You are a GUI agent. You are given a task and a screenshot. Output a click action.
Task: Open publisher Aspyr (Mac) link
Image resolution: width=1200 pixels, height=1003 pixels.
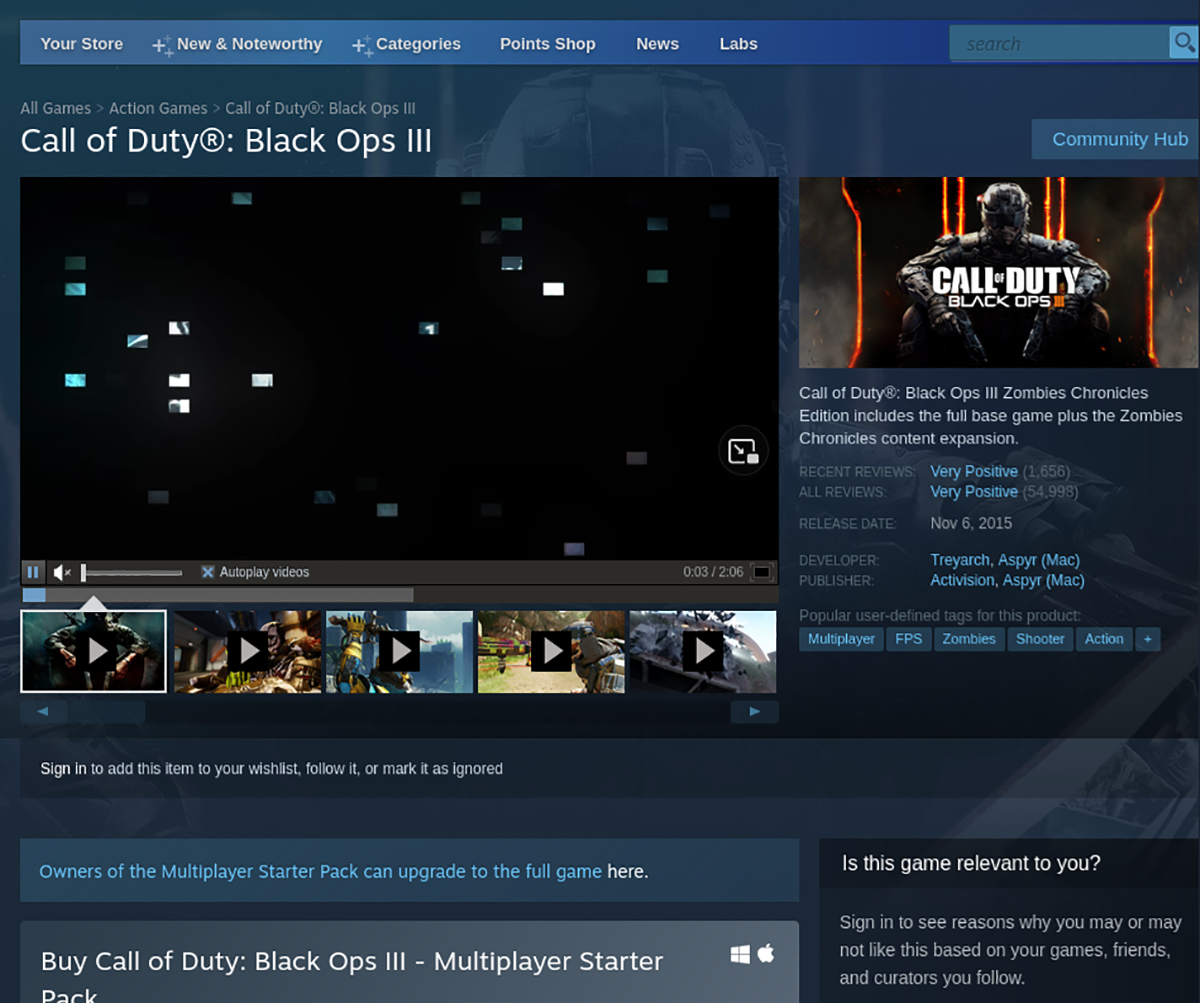tap(1043, 580)
